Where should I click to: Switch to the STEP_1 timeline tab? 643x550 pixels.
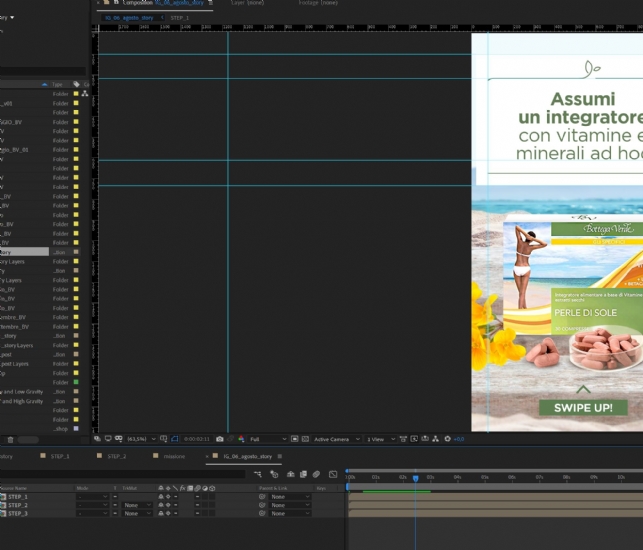coord(60,456)
